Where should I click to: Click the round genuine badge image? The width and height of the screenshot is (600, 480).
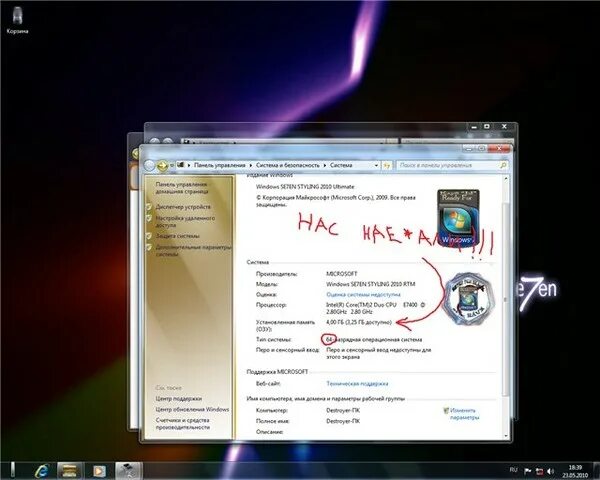469,299
